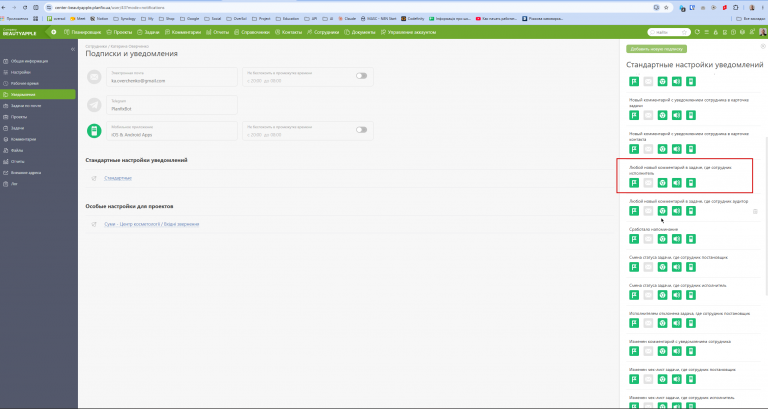The width and height of the screenshot is (768, 409).
Task: Click the browser back arrow
Action: [4, 7]
